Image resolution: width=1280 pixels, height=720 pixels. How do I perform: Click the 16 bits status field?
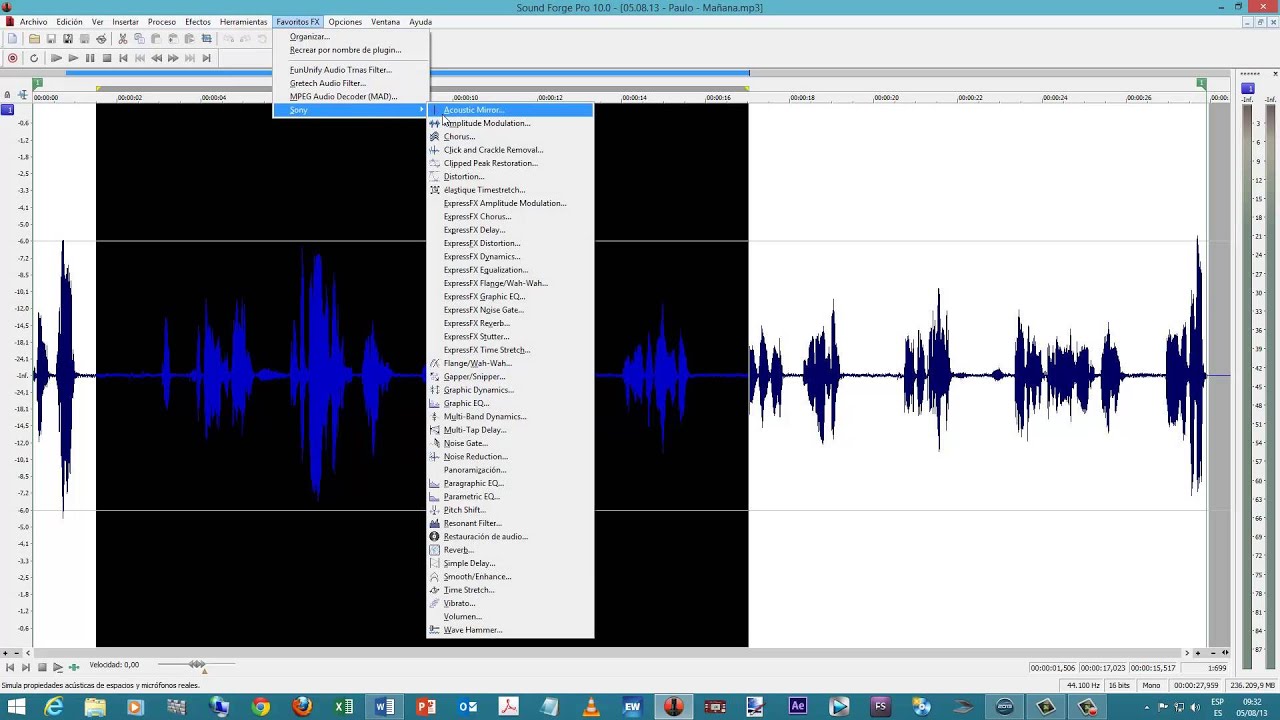point(1119,686)
